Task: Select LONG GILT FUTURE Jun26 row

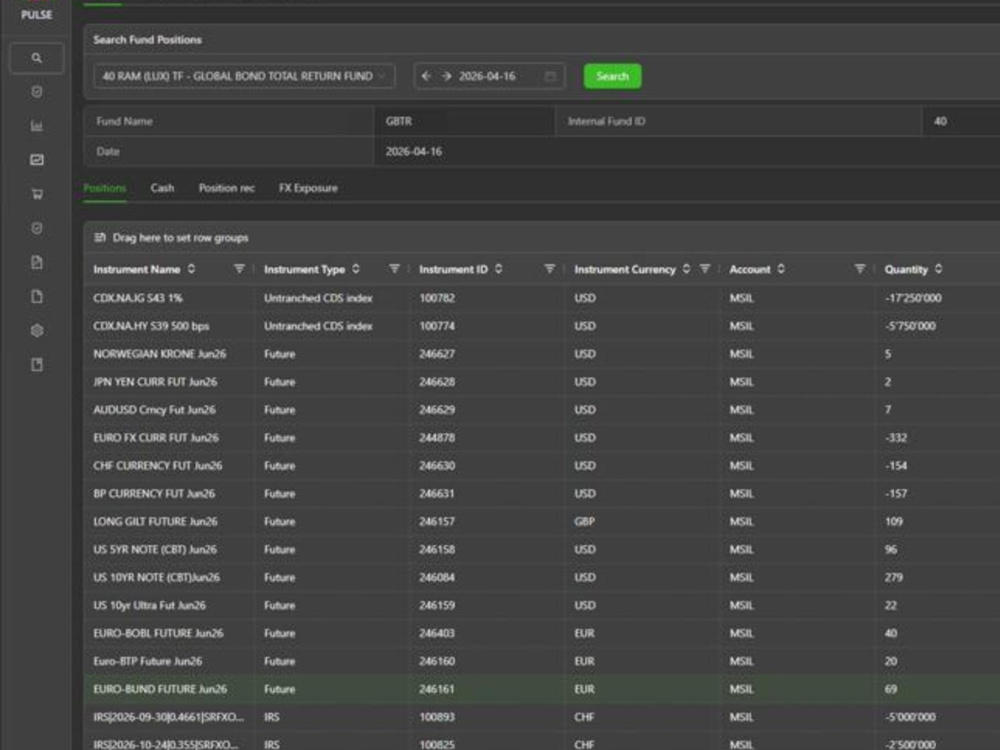Action: (x=541, y=522)
